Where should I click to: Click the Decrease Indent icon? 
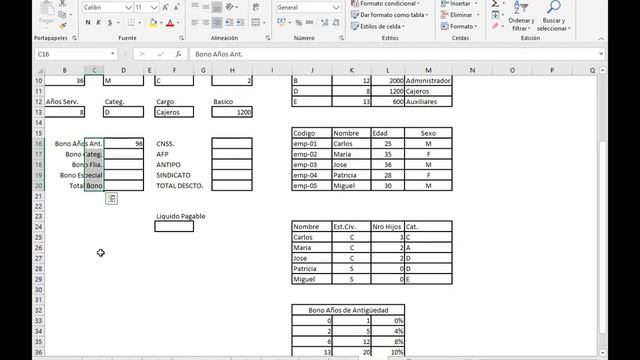(x=229, y=22)
